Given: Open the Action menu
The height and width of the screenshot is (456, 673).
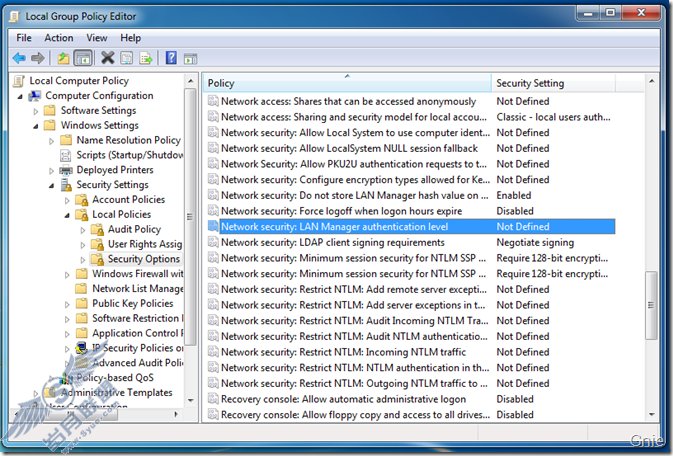Looking at the screenshot, I should [x=59, y=38].
